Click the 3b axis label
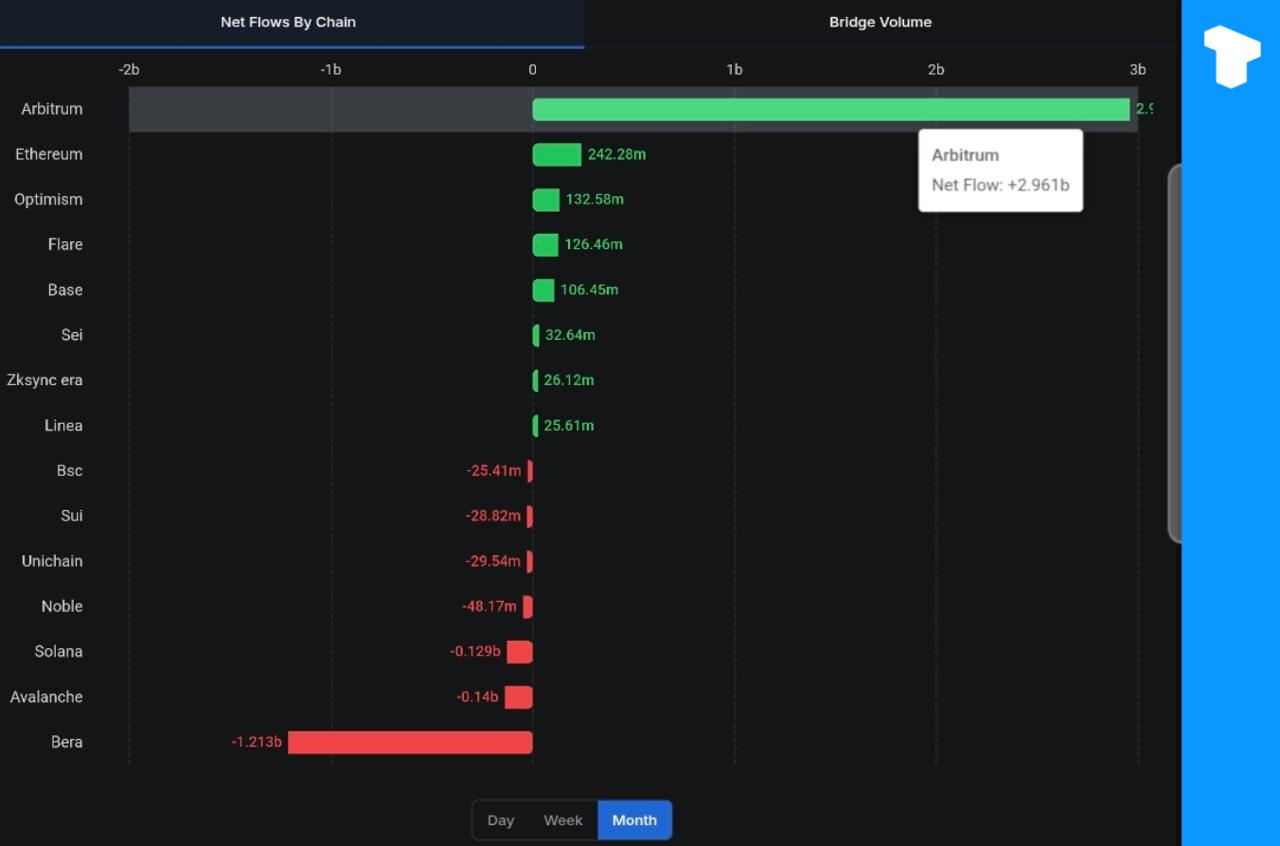This screenshot has height=846, width=1280. (1138, 69)
